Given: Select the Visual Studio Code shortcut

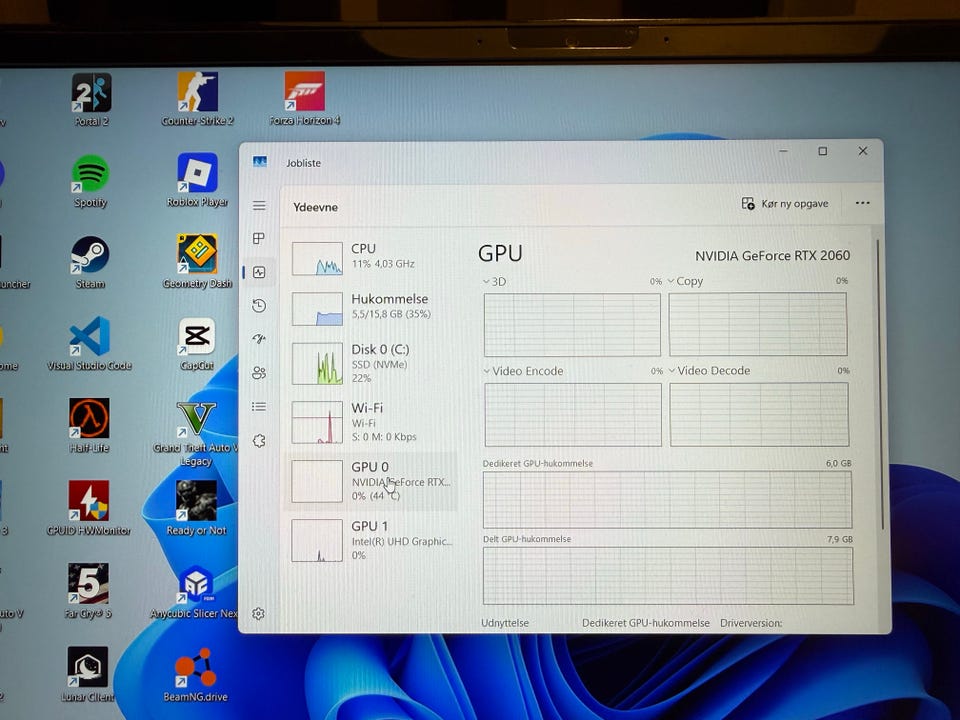Looking at the screenshot, I should (x=90, y=343).
